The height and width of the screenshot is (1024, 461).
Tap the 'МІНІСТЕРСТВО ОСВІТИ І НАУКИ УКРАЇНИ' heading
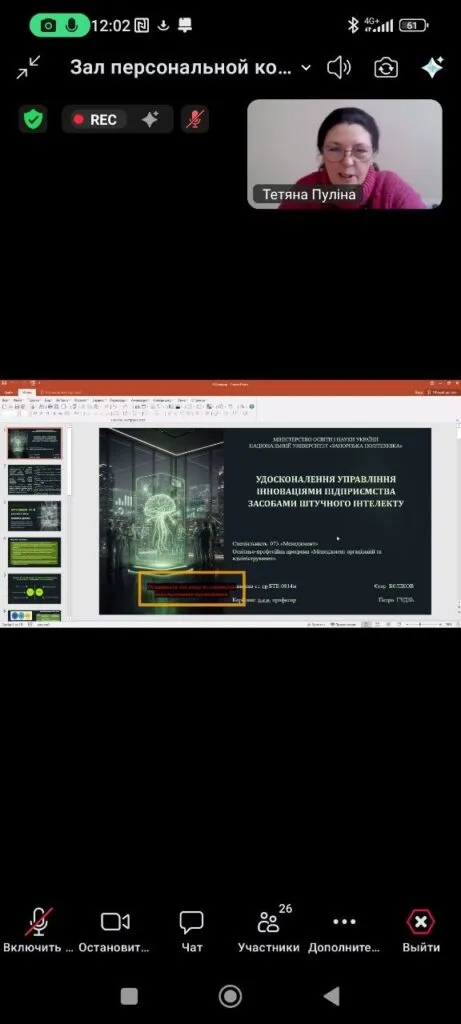326,439
